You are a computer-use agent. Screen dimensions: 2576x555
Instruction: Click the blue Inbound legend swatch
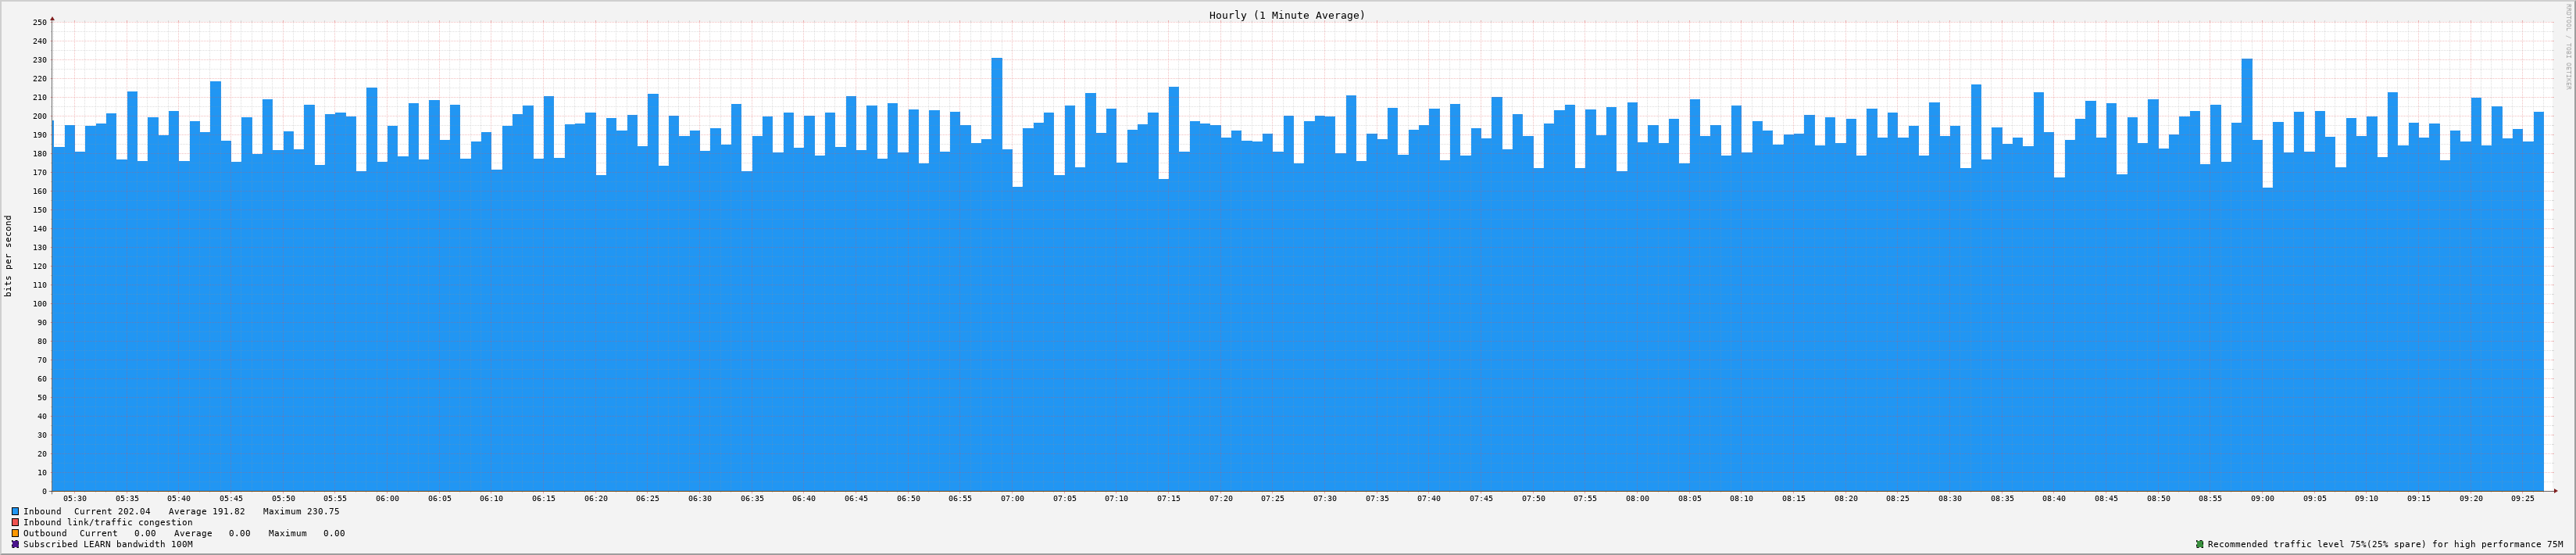pos(15,511)
